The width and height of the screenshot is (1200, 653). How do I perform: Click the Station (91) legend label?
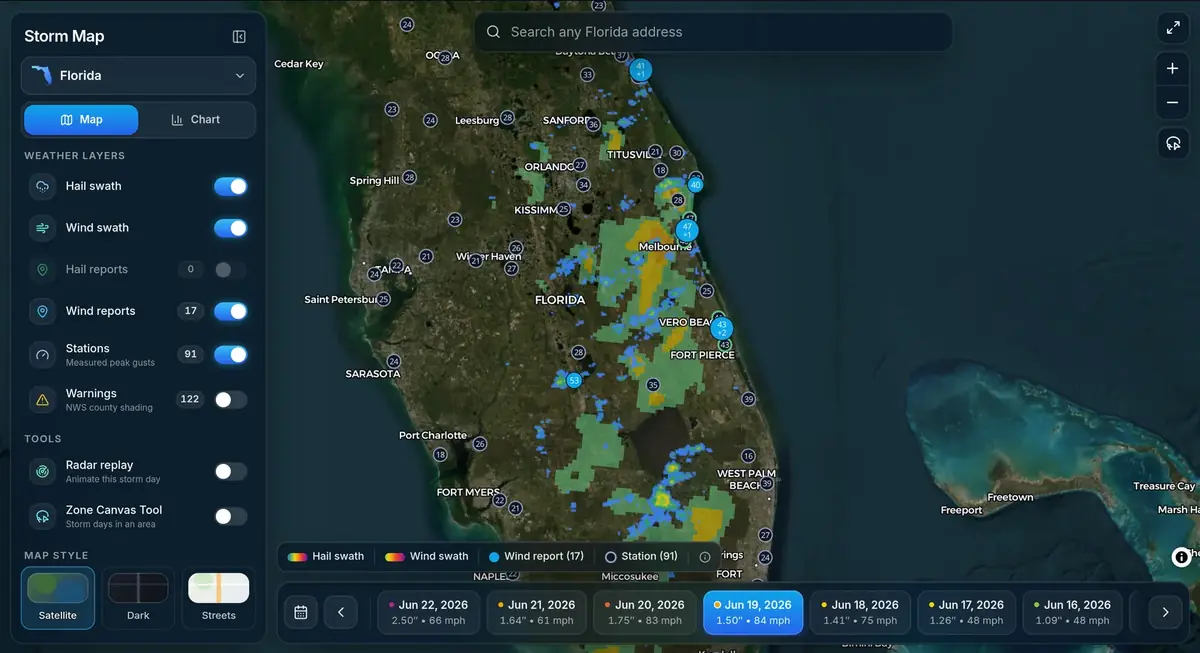point(649,557)
